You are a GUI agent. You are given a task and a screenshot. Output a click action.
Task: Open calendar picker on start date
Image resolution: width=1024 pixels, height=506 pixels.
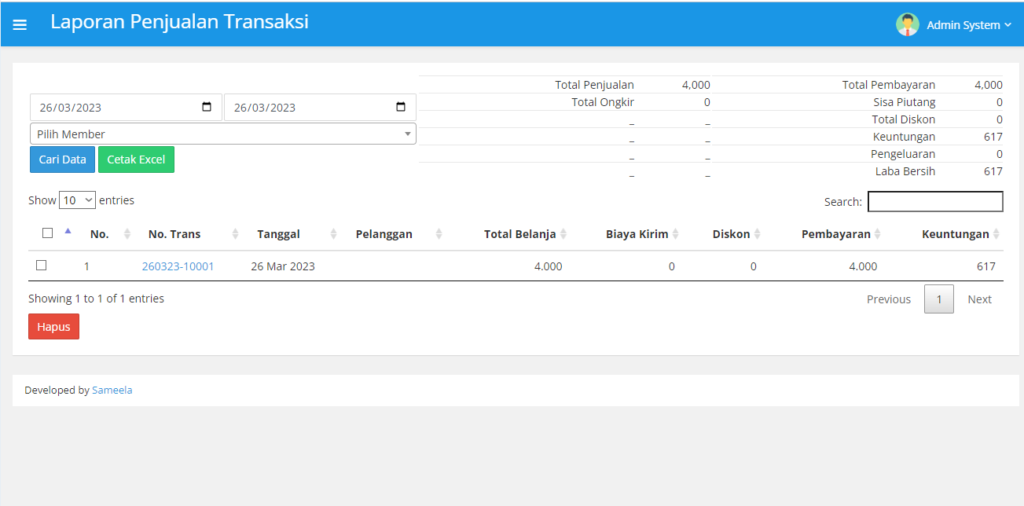207,108
